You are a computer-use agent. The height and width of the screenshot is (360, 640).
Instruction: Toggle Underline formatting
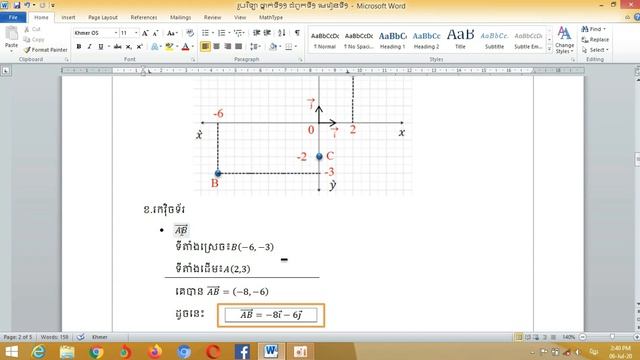[x=101, y=47]
